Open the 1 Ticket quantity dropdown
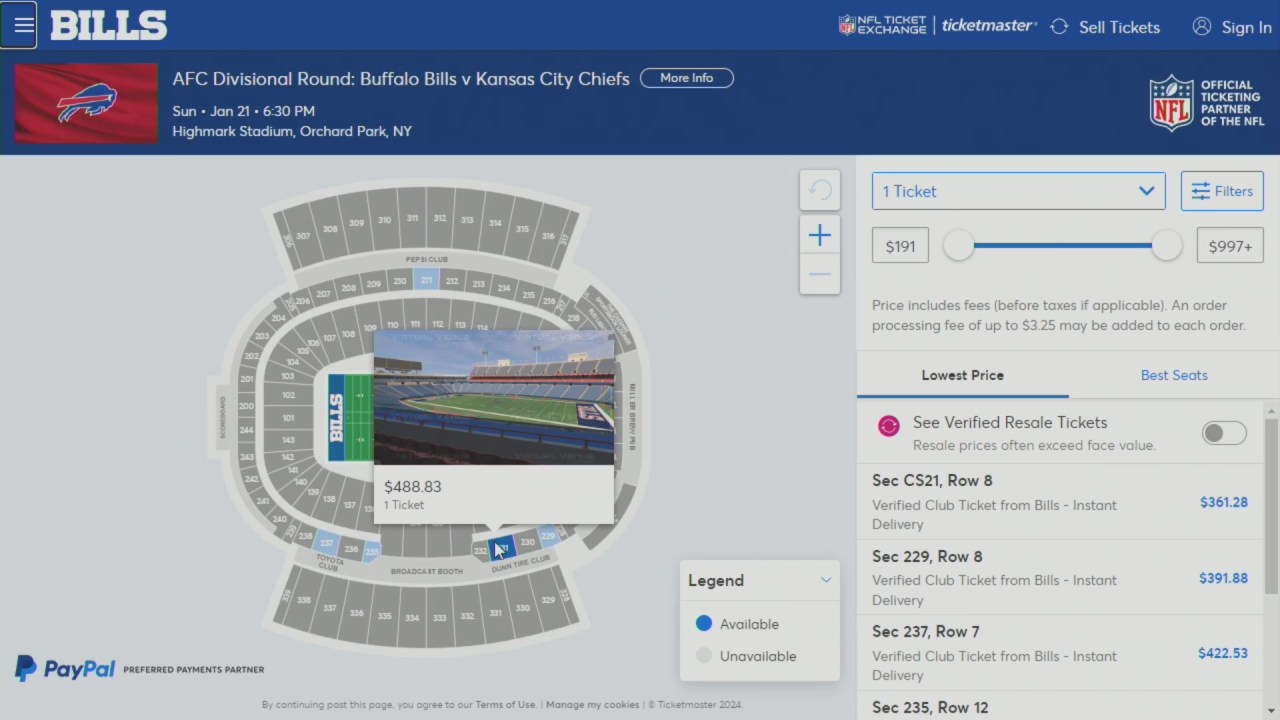The image size is (1280, 720). click(1018, 191)
